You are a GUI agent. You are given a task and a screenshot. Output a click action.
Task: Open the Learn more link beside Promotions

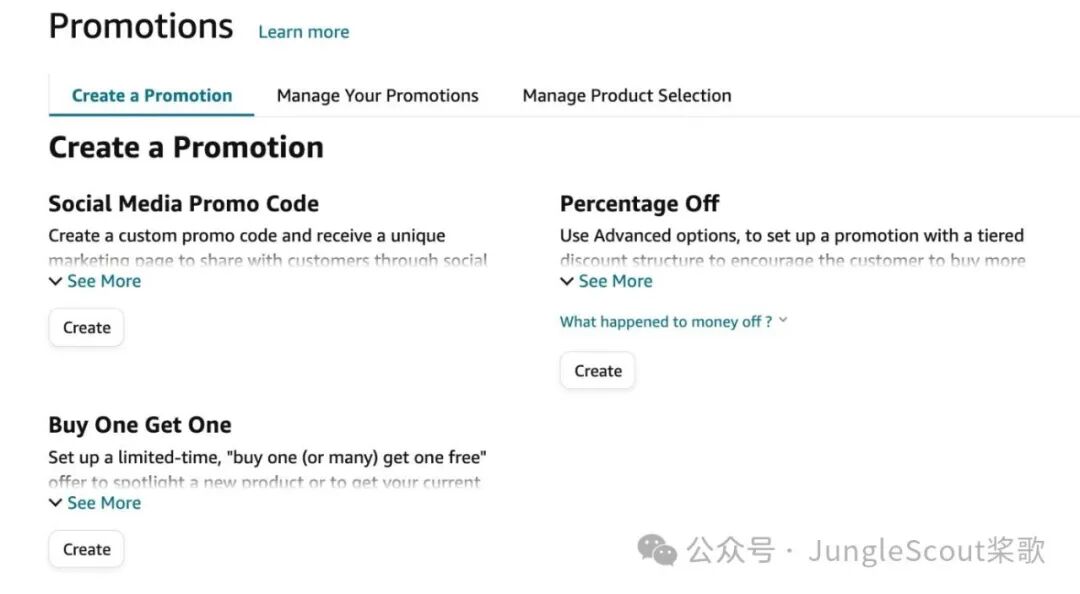click(303, 32)
